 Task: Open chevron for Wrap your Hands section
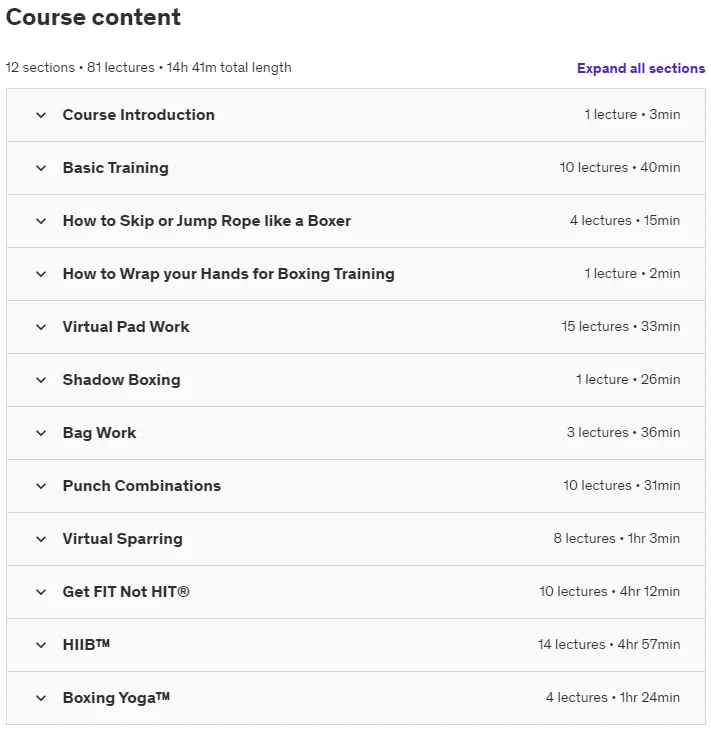point(41,274)
